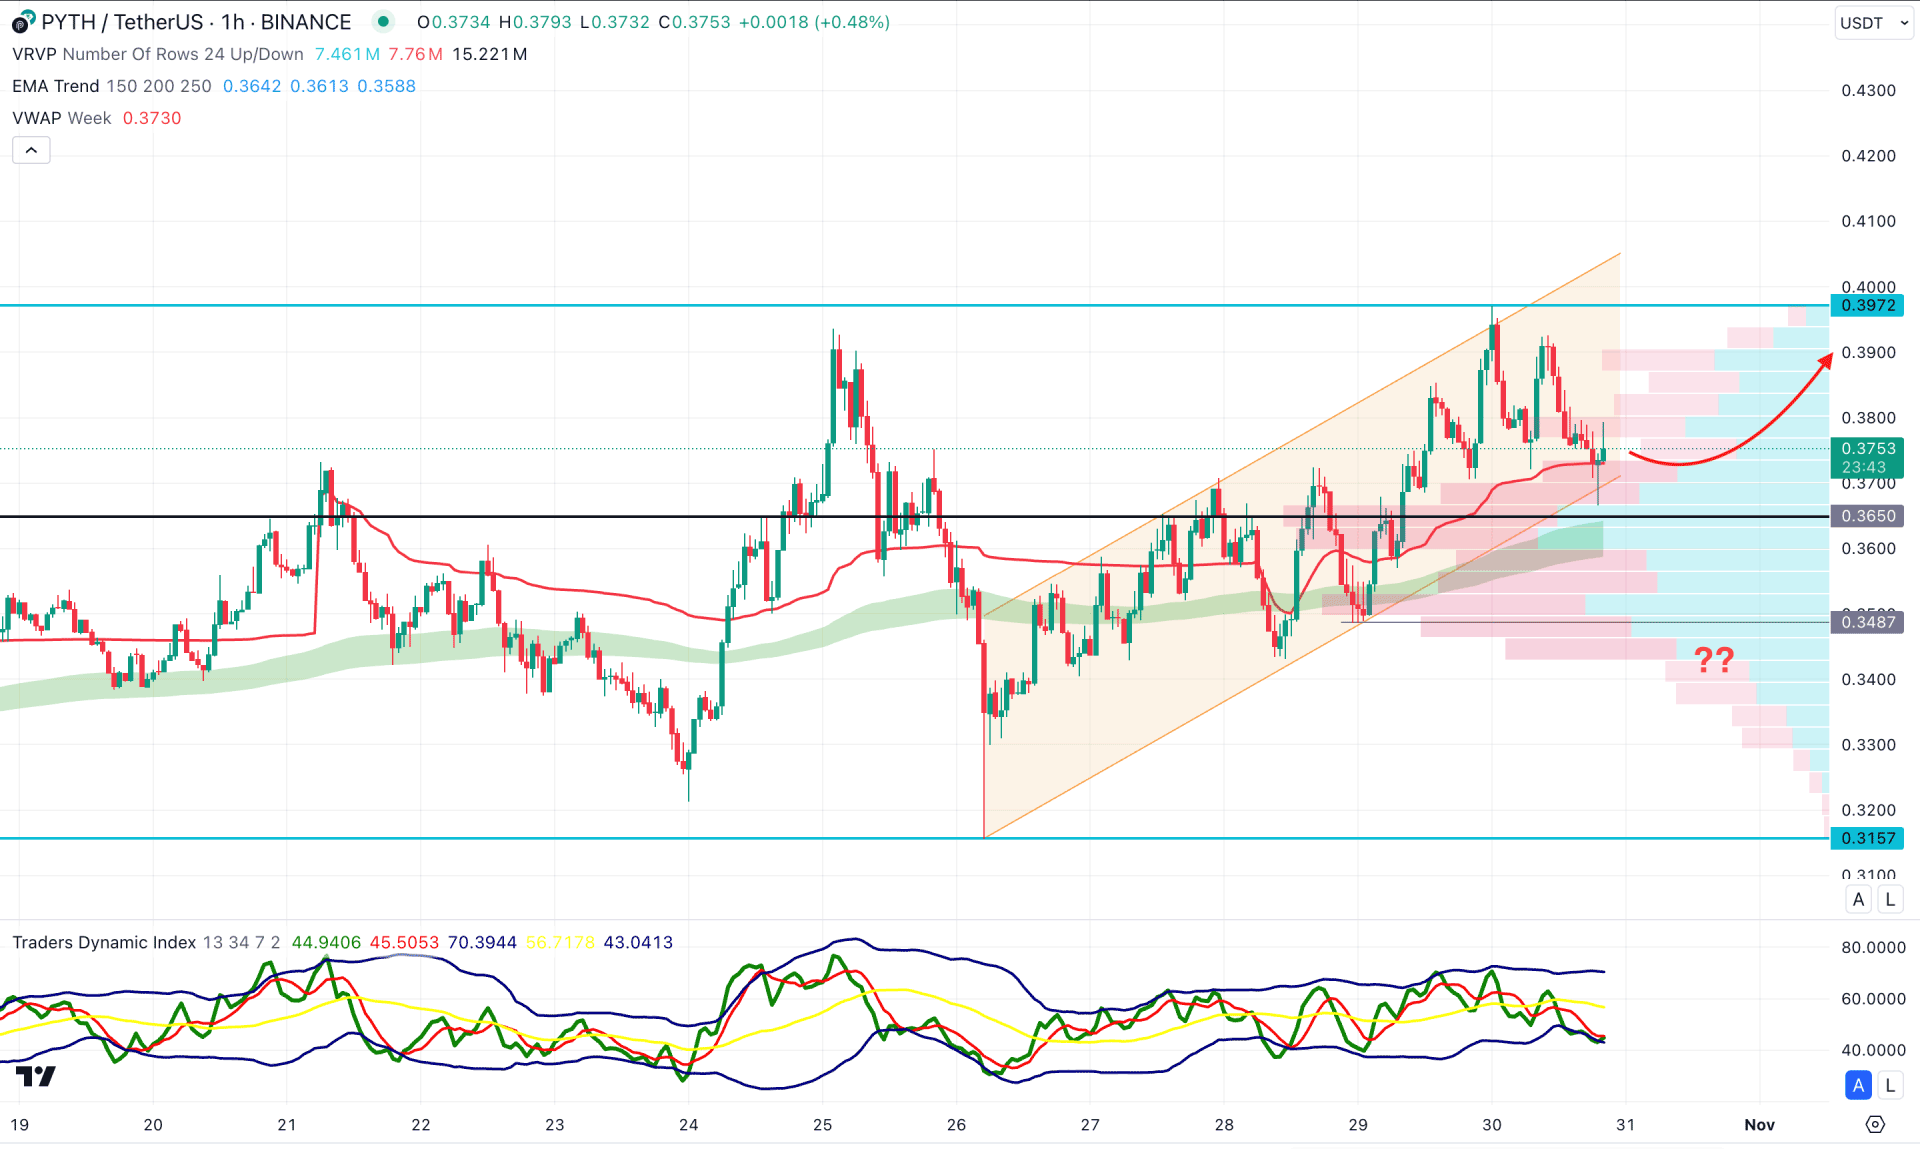This screenshot has height=1149, width=1920.
Task: Click the VWAP value 0.3730
Action: click(x=152, y=118)
